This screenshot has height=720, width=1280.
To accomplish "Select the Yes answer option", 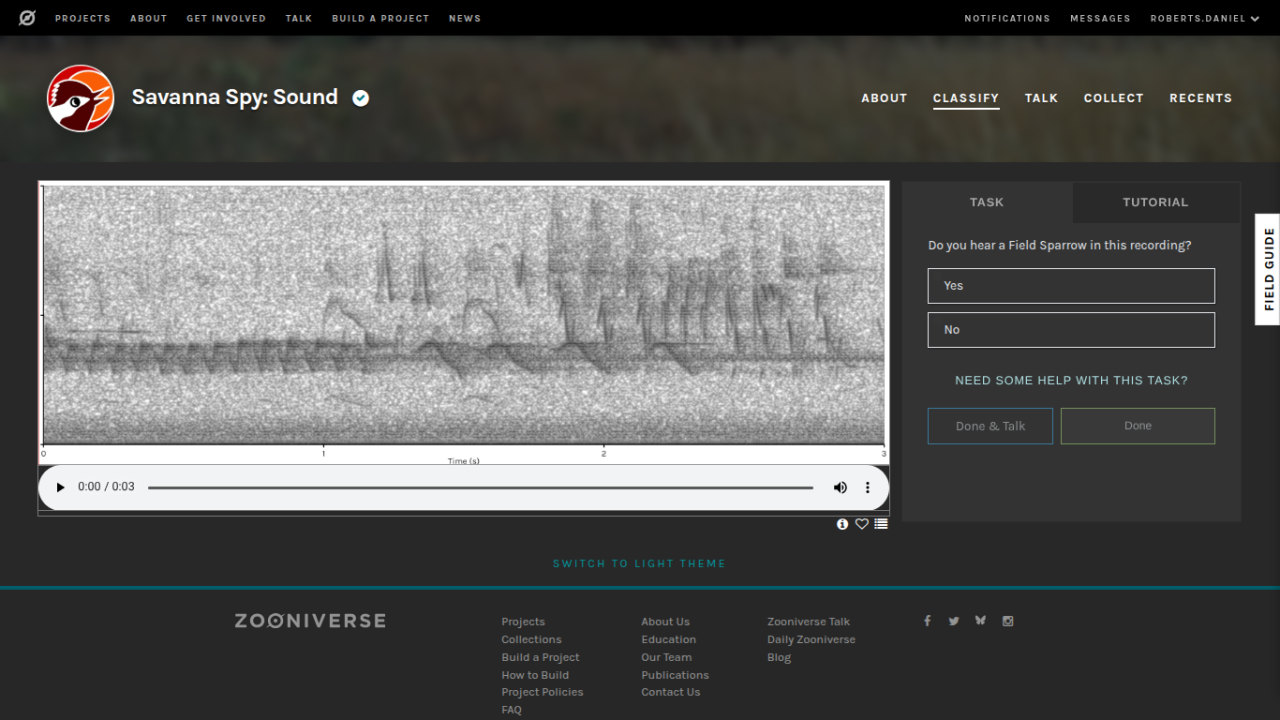I will coord(1071,286).
